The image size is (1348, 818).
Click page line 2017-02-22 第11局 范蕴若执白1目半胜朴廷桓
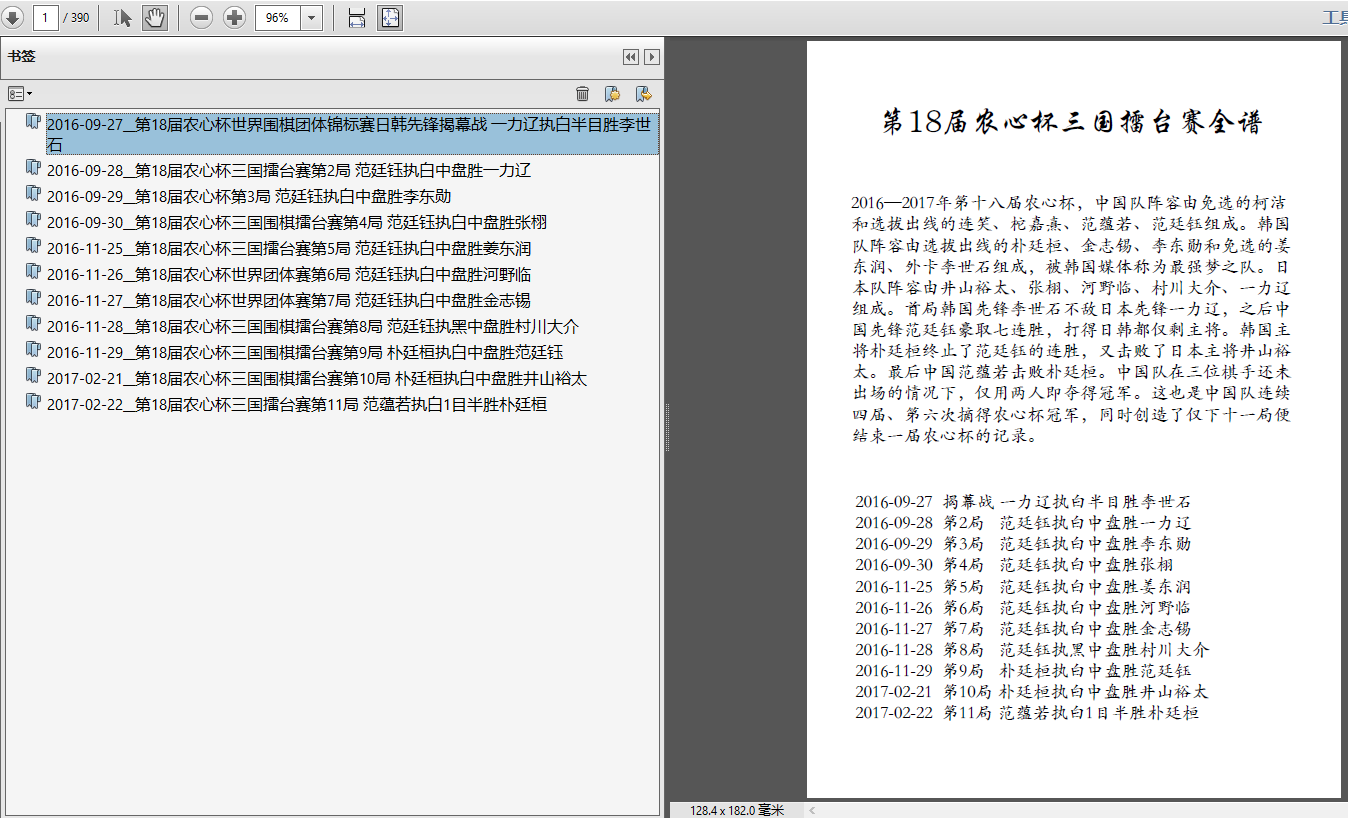click(1027, 712)
